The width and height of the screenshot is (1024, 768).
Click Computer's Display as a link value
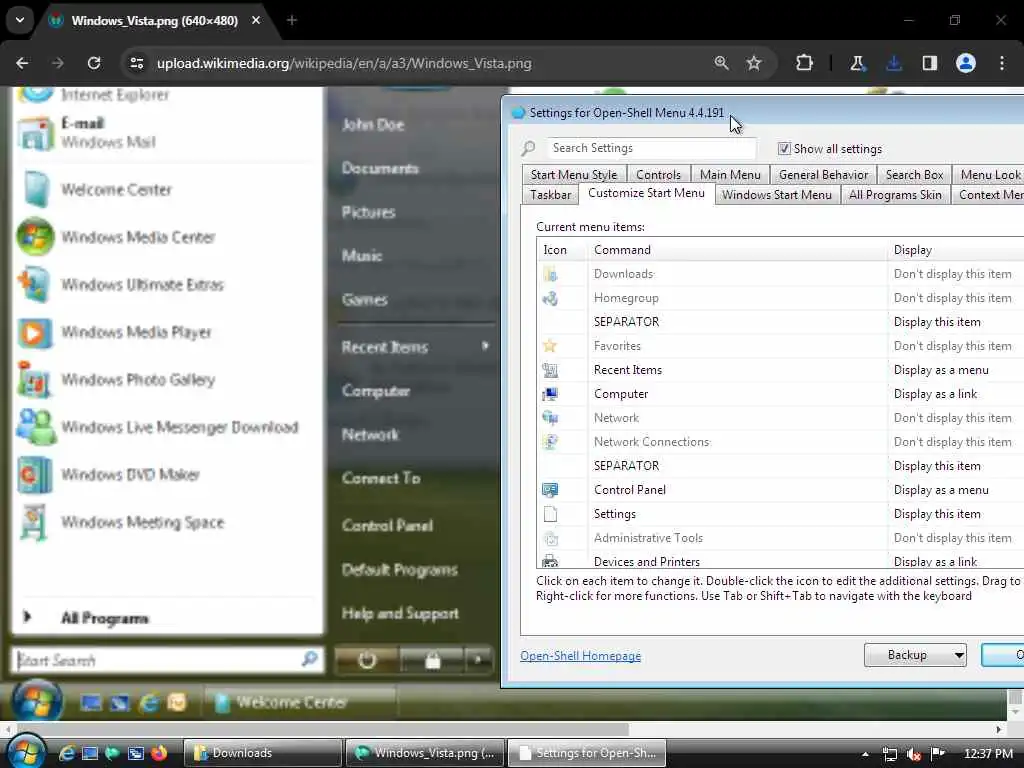(x=935, y=394)
